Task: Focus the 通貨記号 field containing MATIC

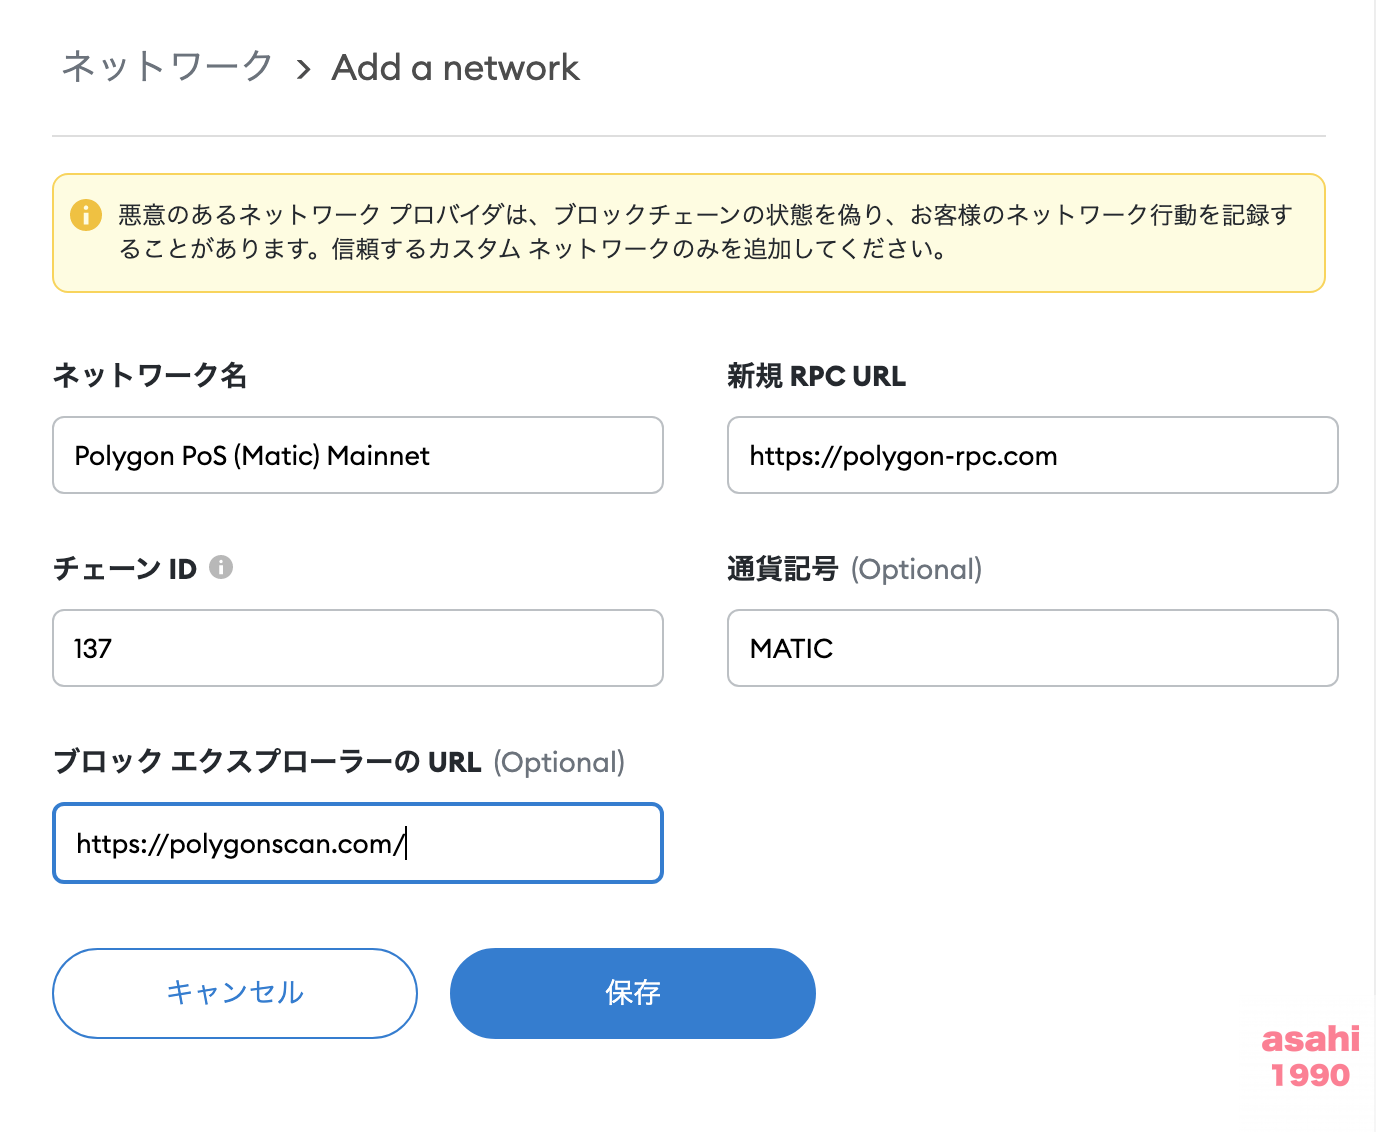Action: coord(1032,648)
